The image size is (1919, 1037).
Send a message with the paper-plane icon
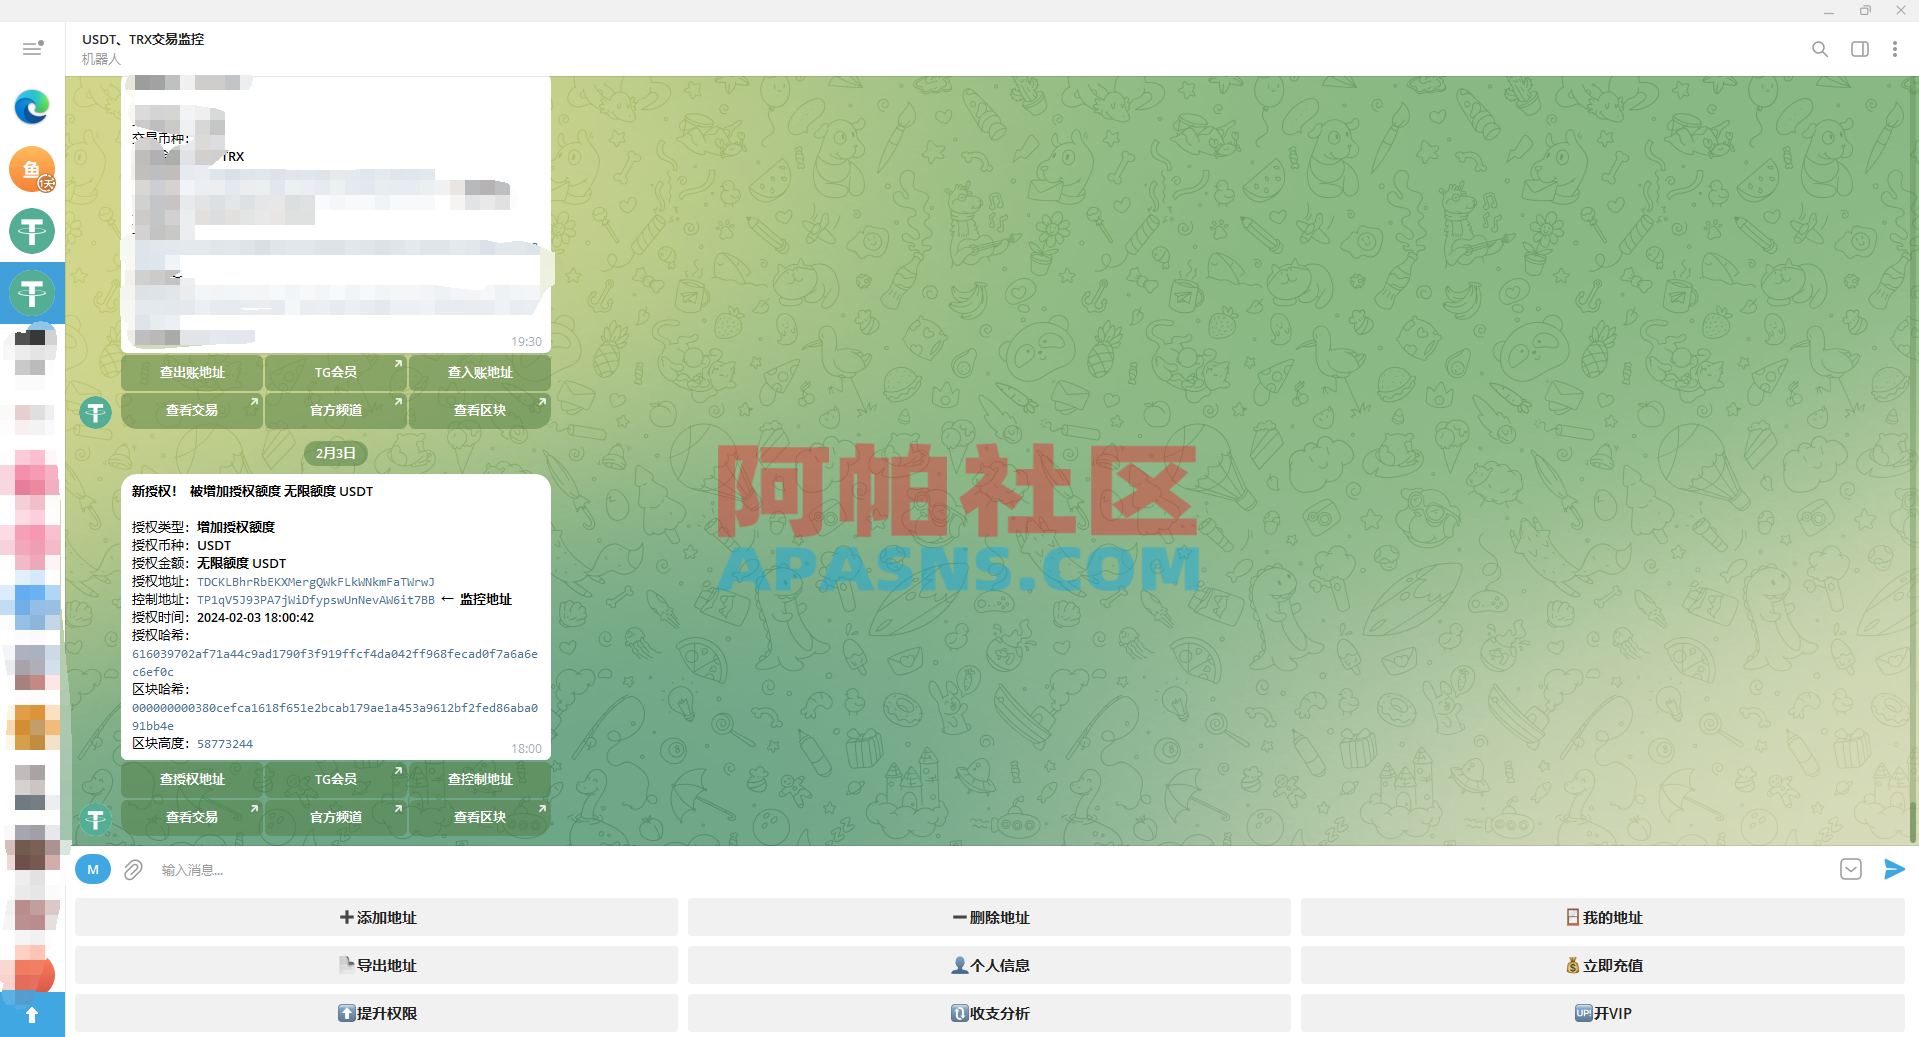tap(1892, 869)
